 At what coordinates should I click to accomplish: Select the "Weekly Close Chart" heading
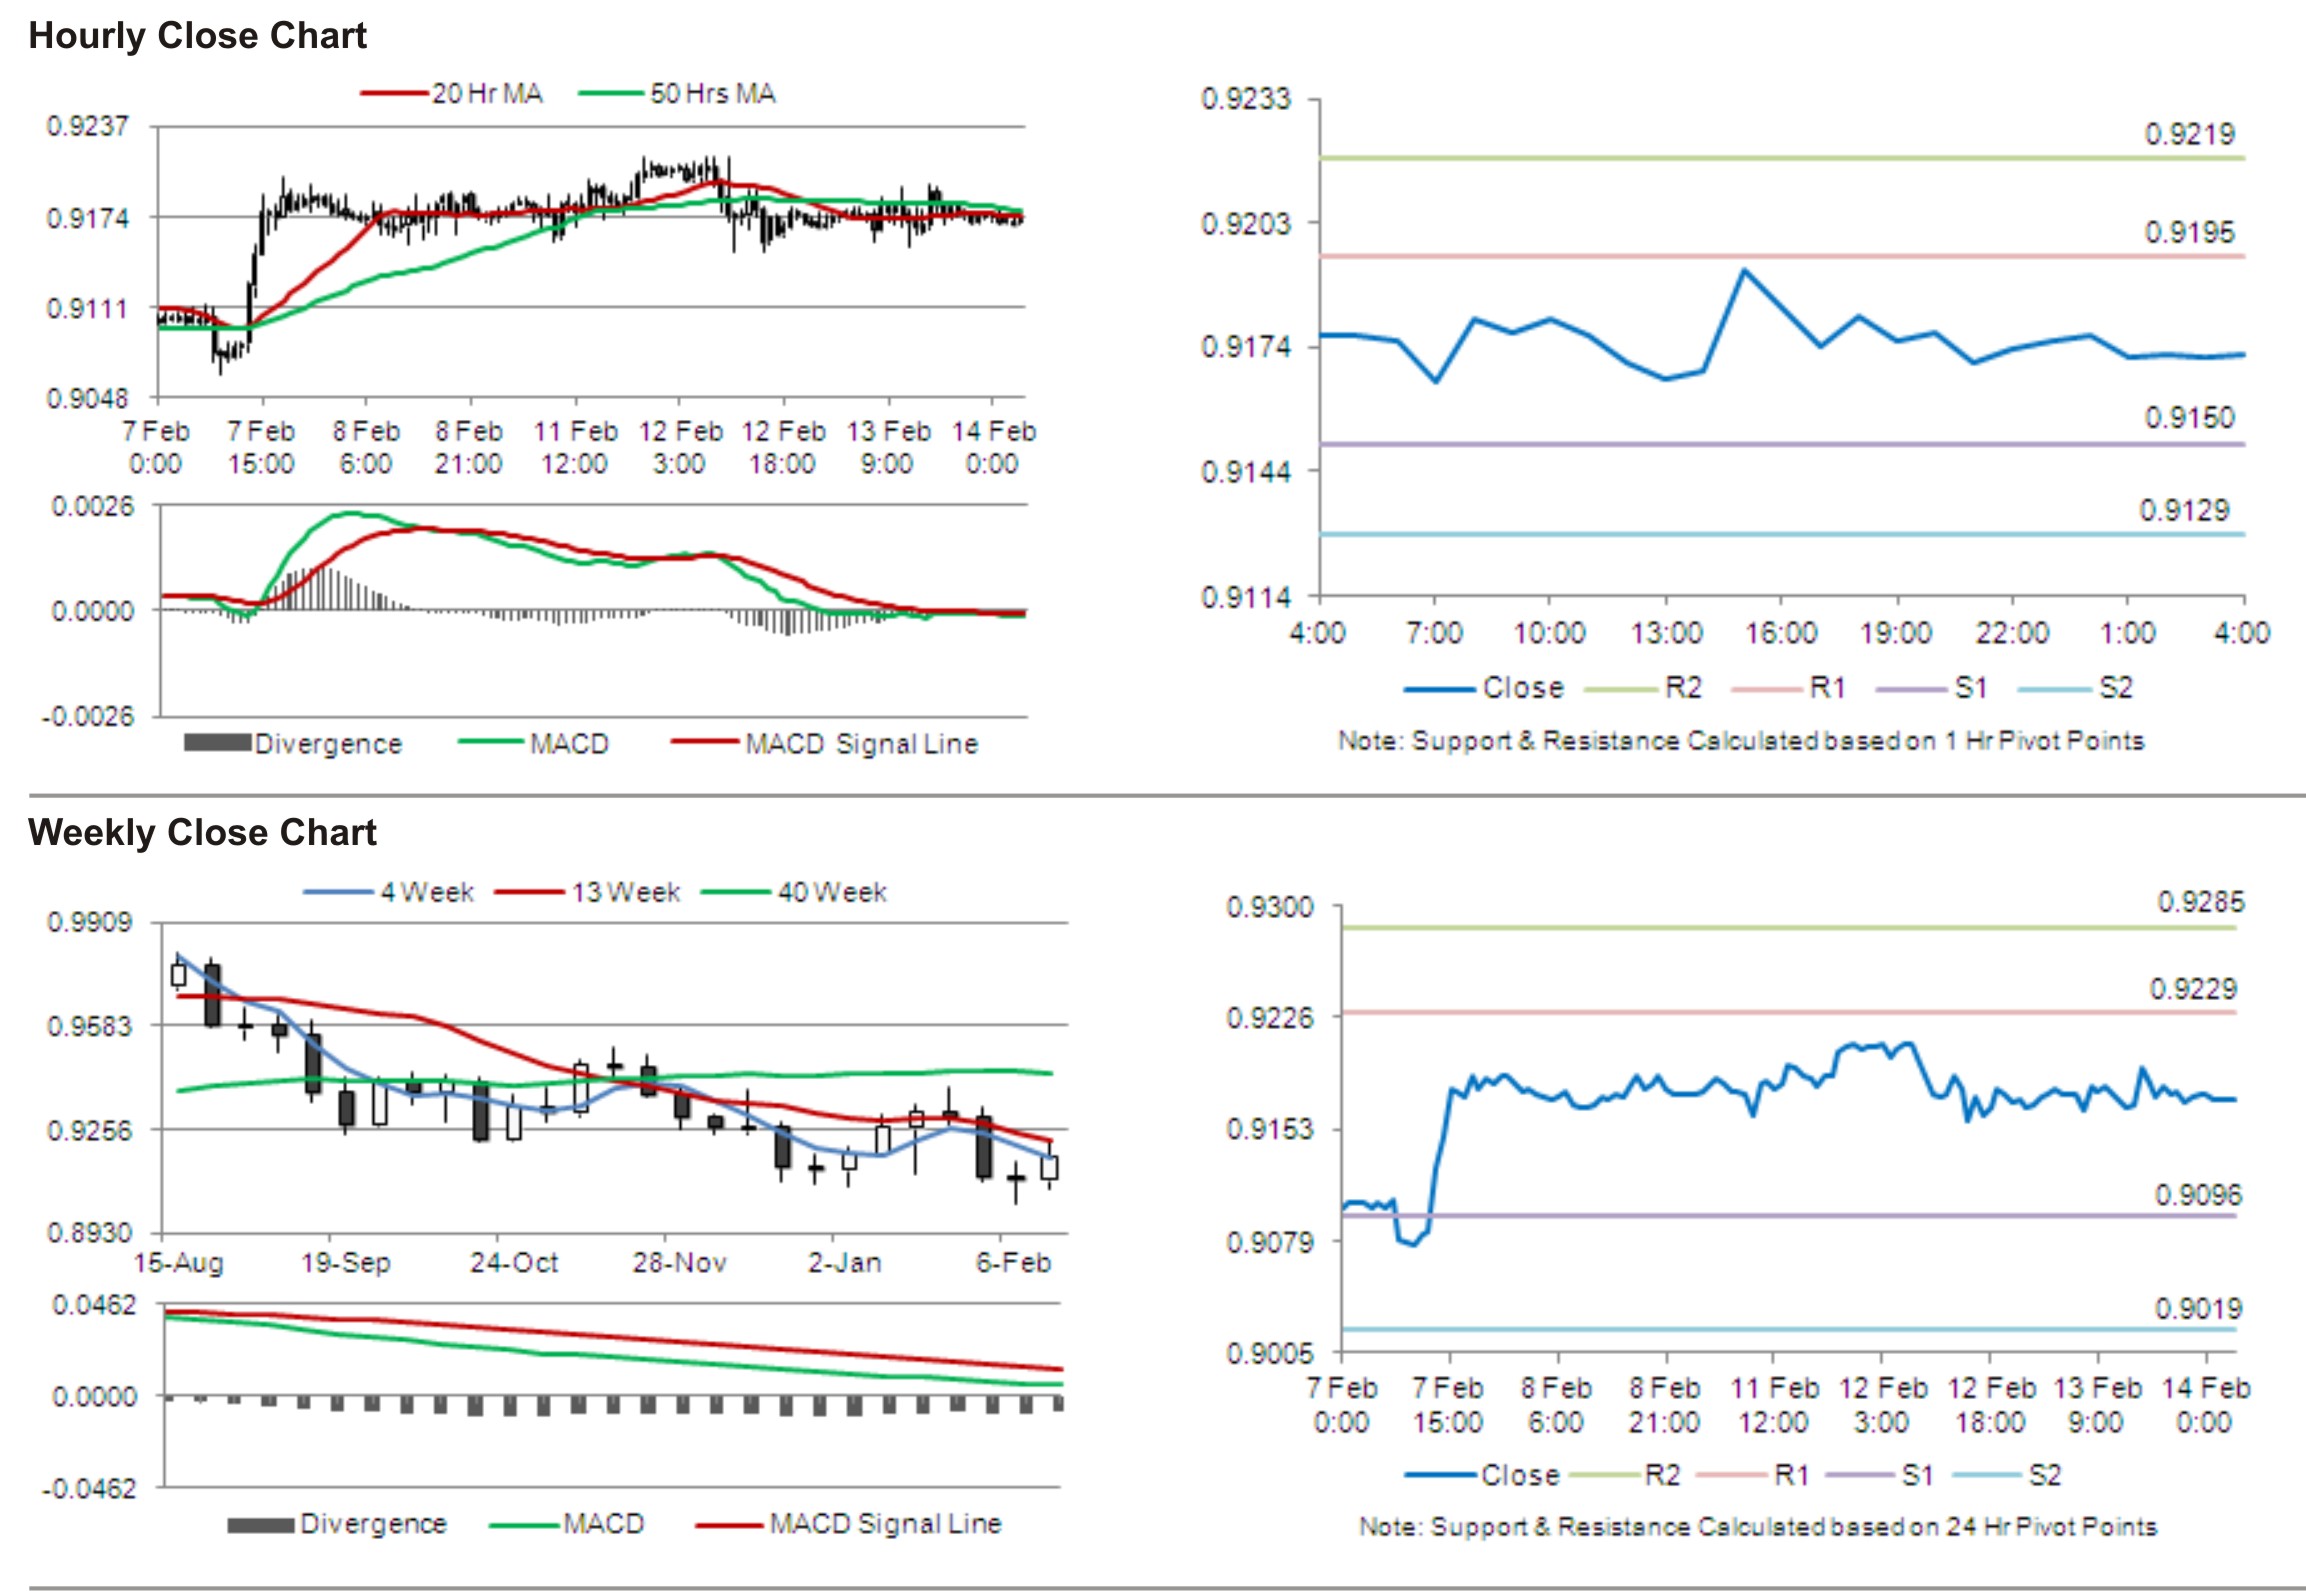202,832
